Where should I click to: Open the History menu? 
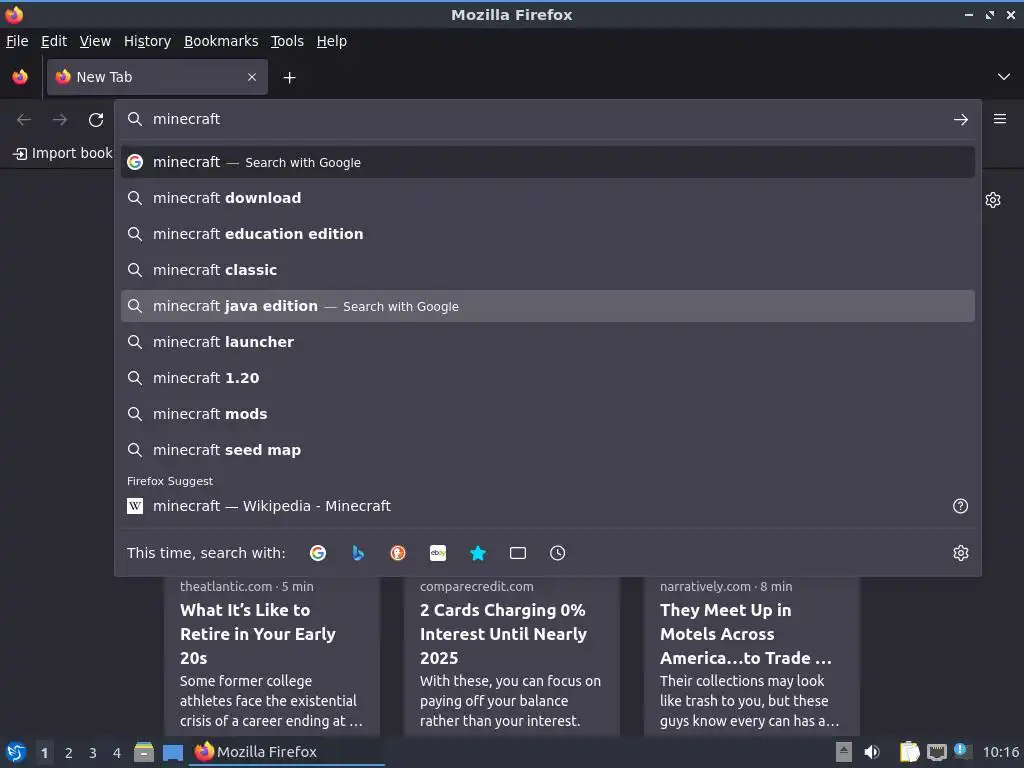click(x=148, y=41)
